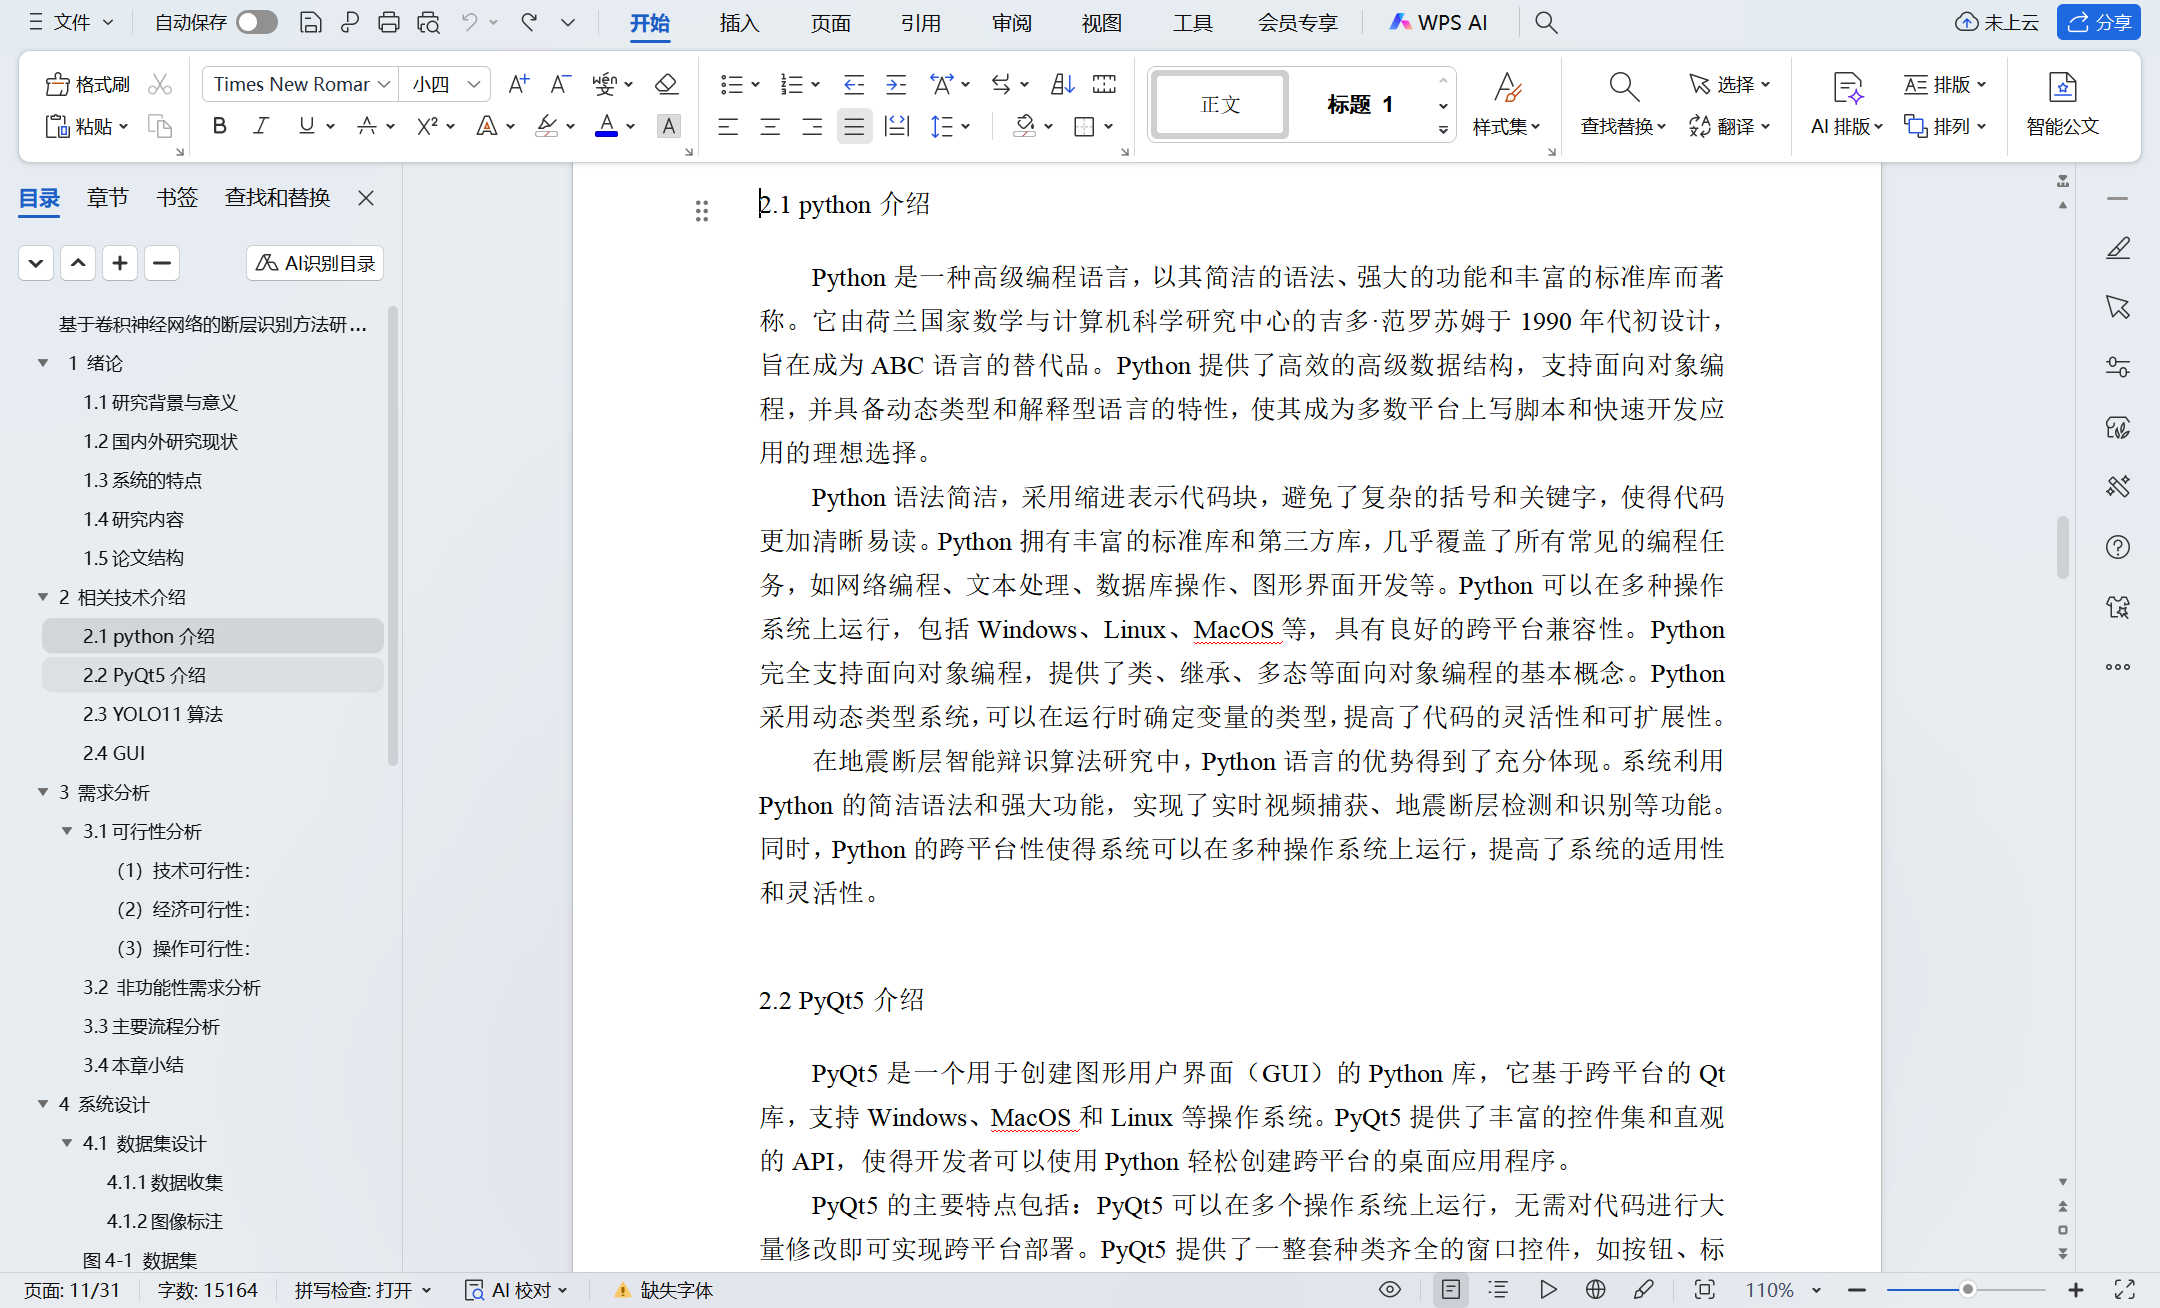
Task: Close the navigation pane
Action: click(x=366, y=197)
